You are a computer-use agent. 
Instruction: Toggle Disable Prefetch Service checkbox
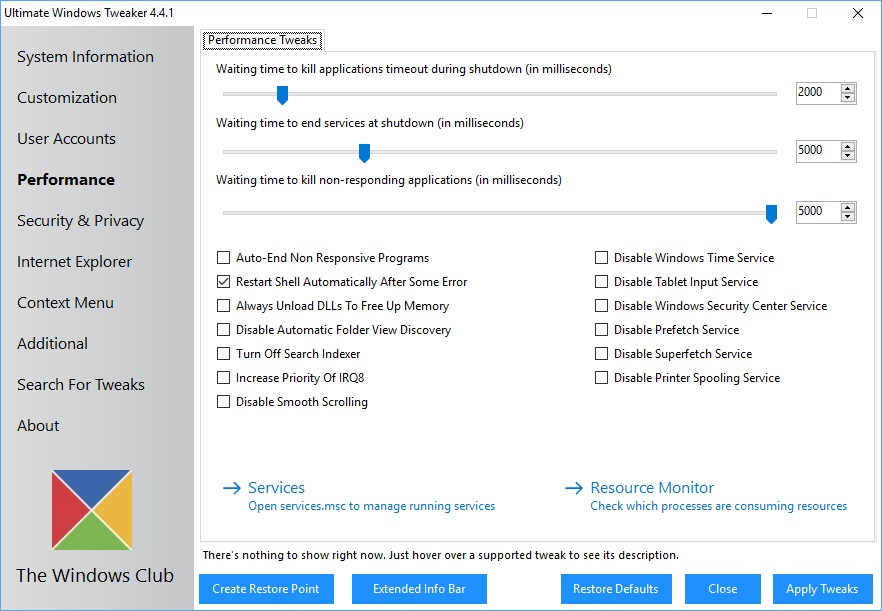(x=601, y=330)
